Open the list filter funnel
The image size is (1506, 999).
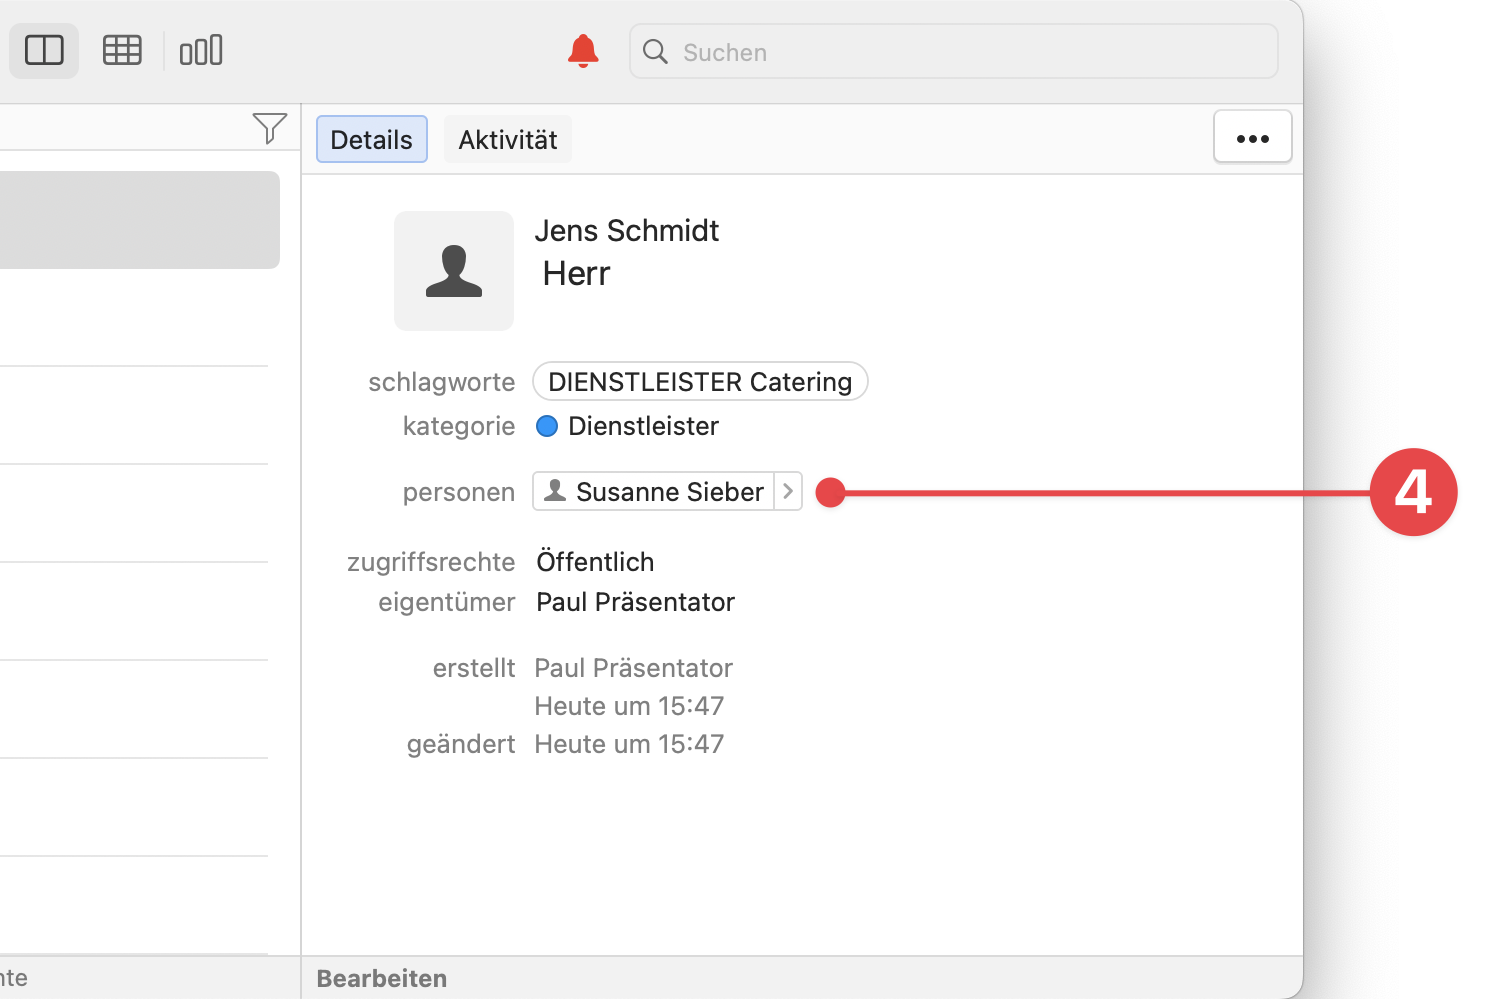pyautogui.click(x=269, y=128)
